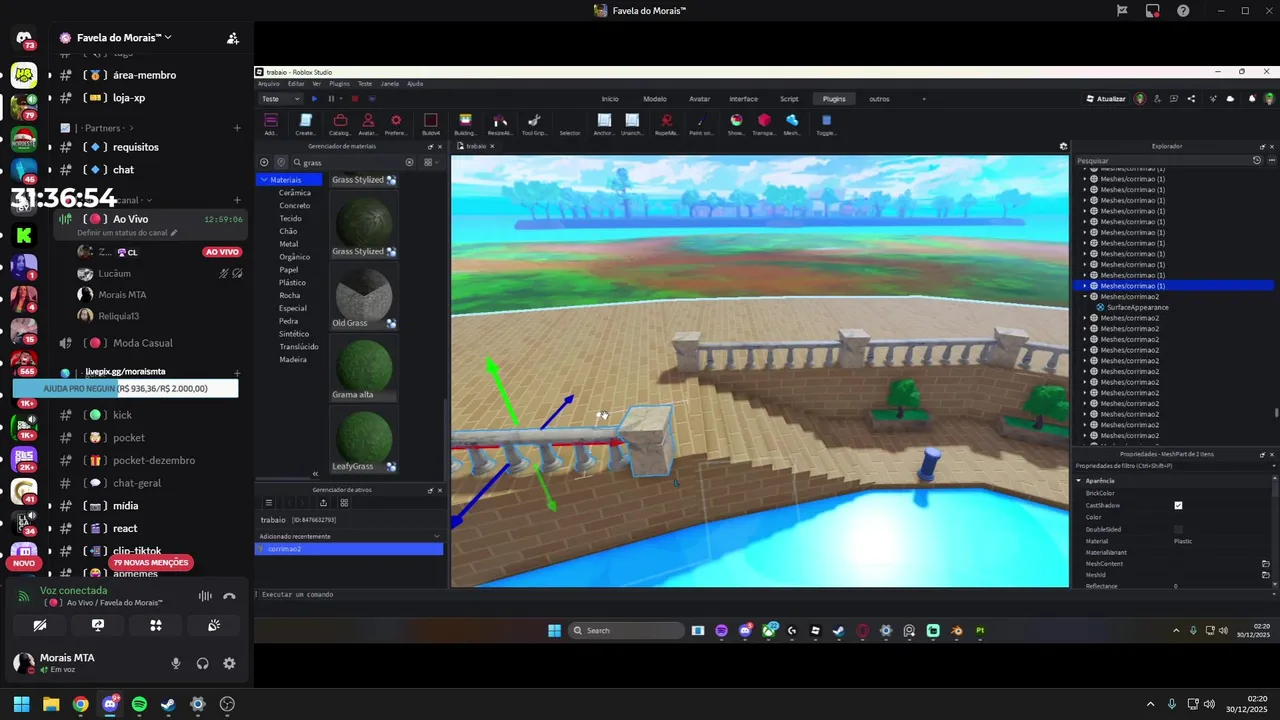Click the Toggle plugin cylinder icon
This screenshot has height=720, width=1280.
[x=826, y=121]
